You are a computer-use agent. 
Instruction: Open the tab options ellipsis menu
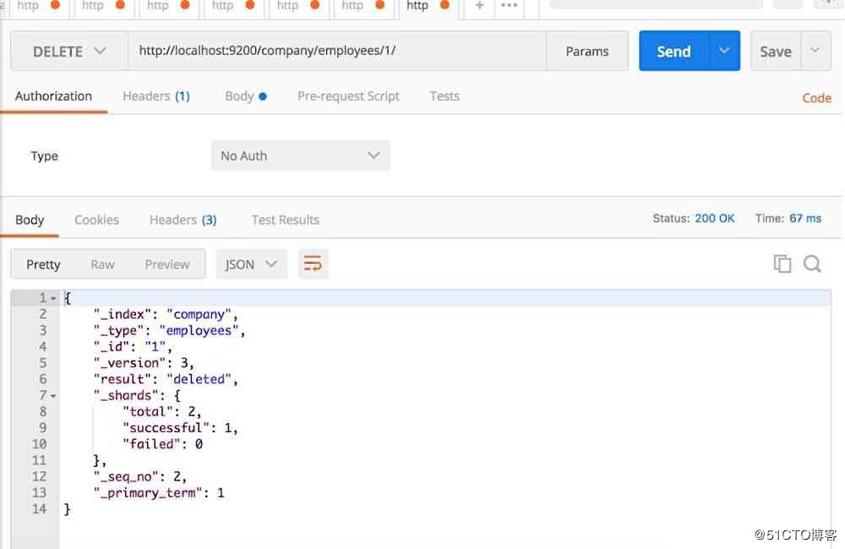pyautogui.click(x=509, y=6)
